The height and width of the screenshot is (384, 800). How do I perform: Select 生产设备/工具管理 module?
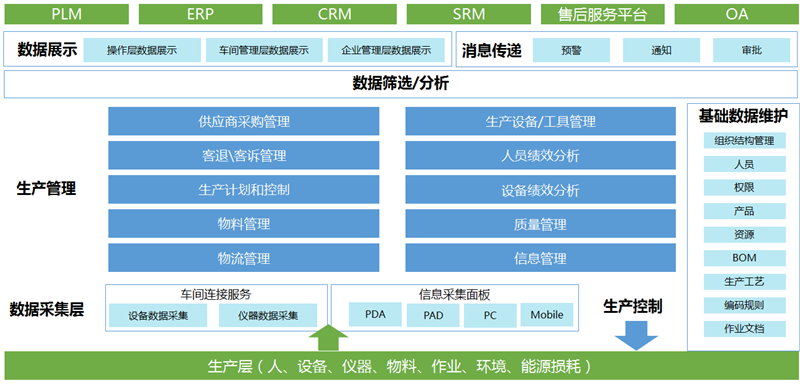[x=540, y=121]
